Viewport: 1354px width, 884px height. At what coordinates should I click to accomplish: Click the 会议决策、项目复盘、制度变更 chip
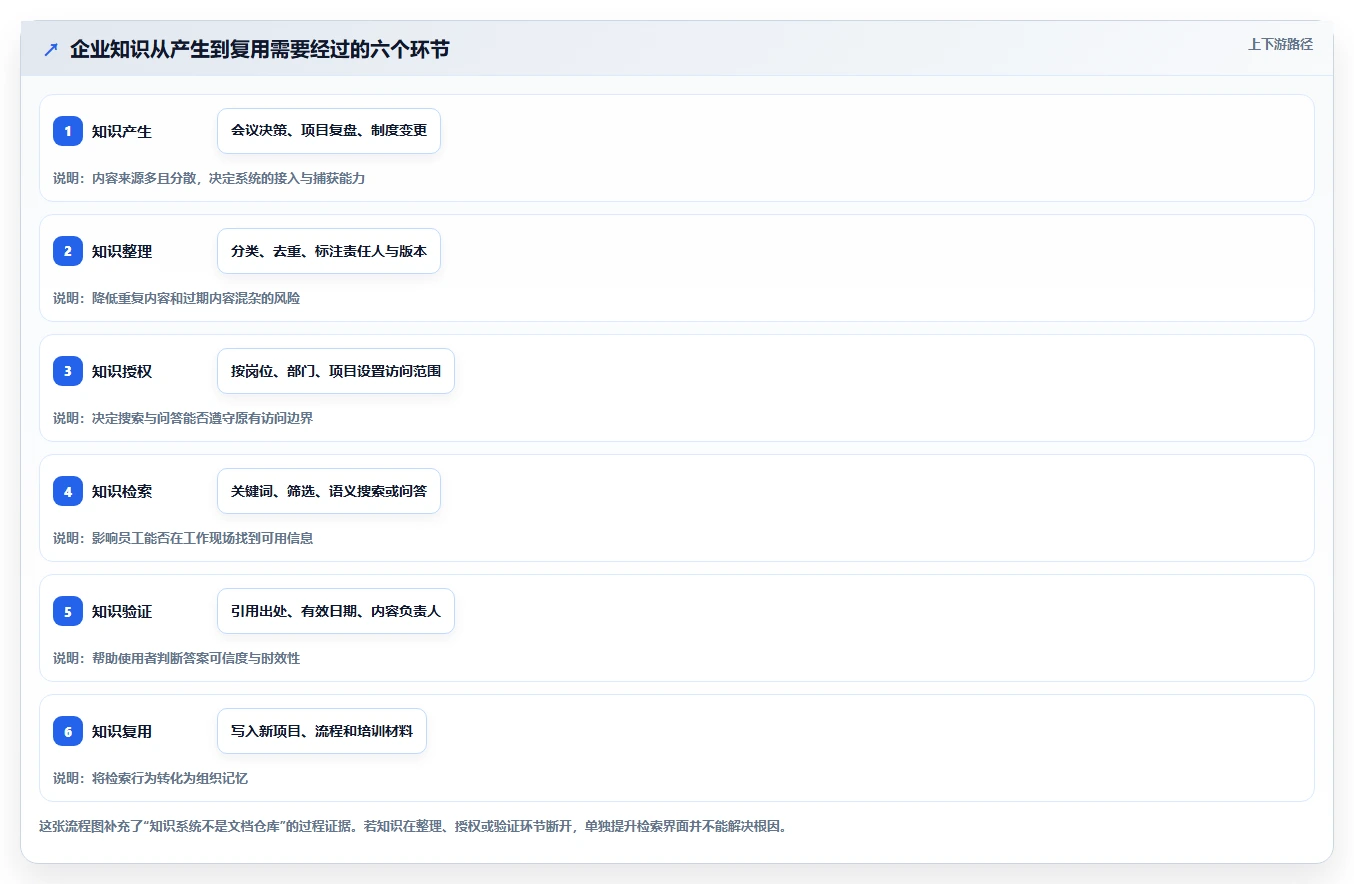point(329,131)
